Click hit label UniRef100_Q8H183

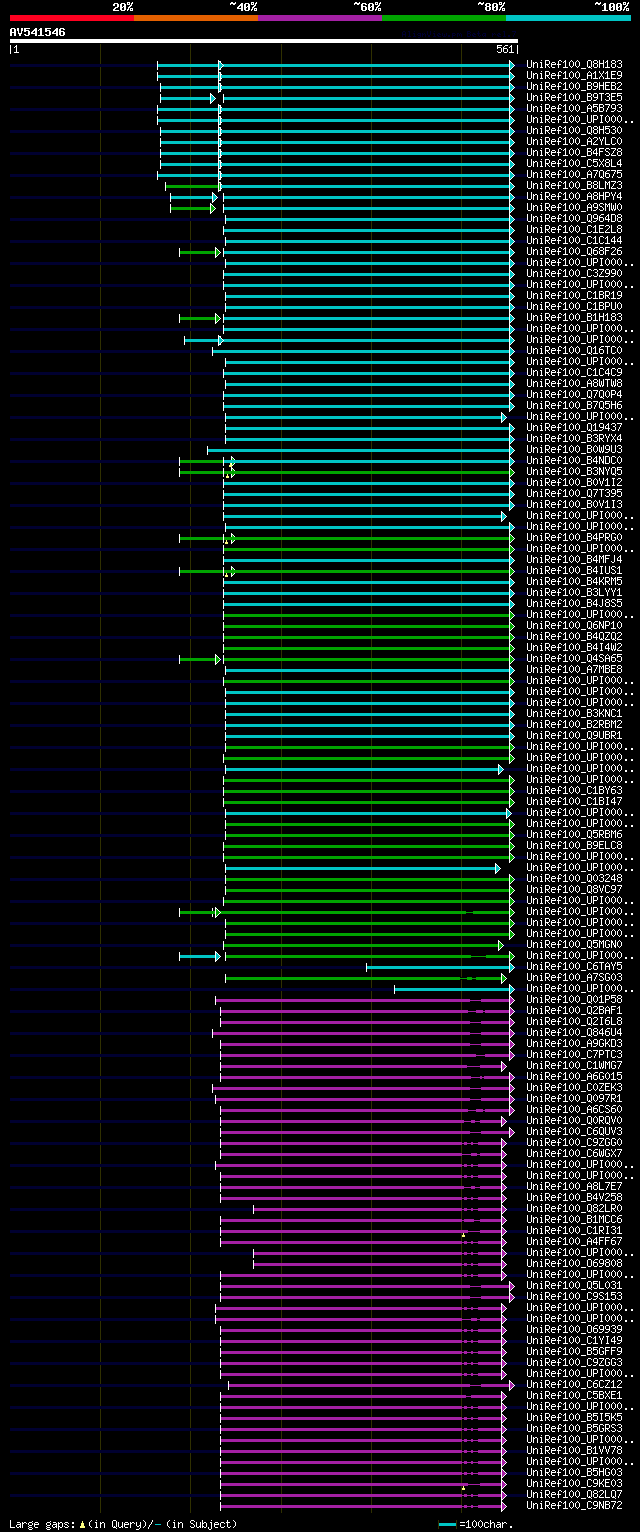click(x=575, y=64)
